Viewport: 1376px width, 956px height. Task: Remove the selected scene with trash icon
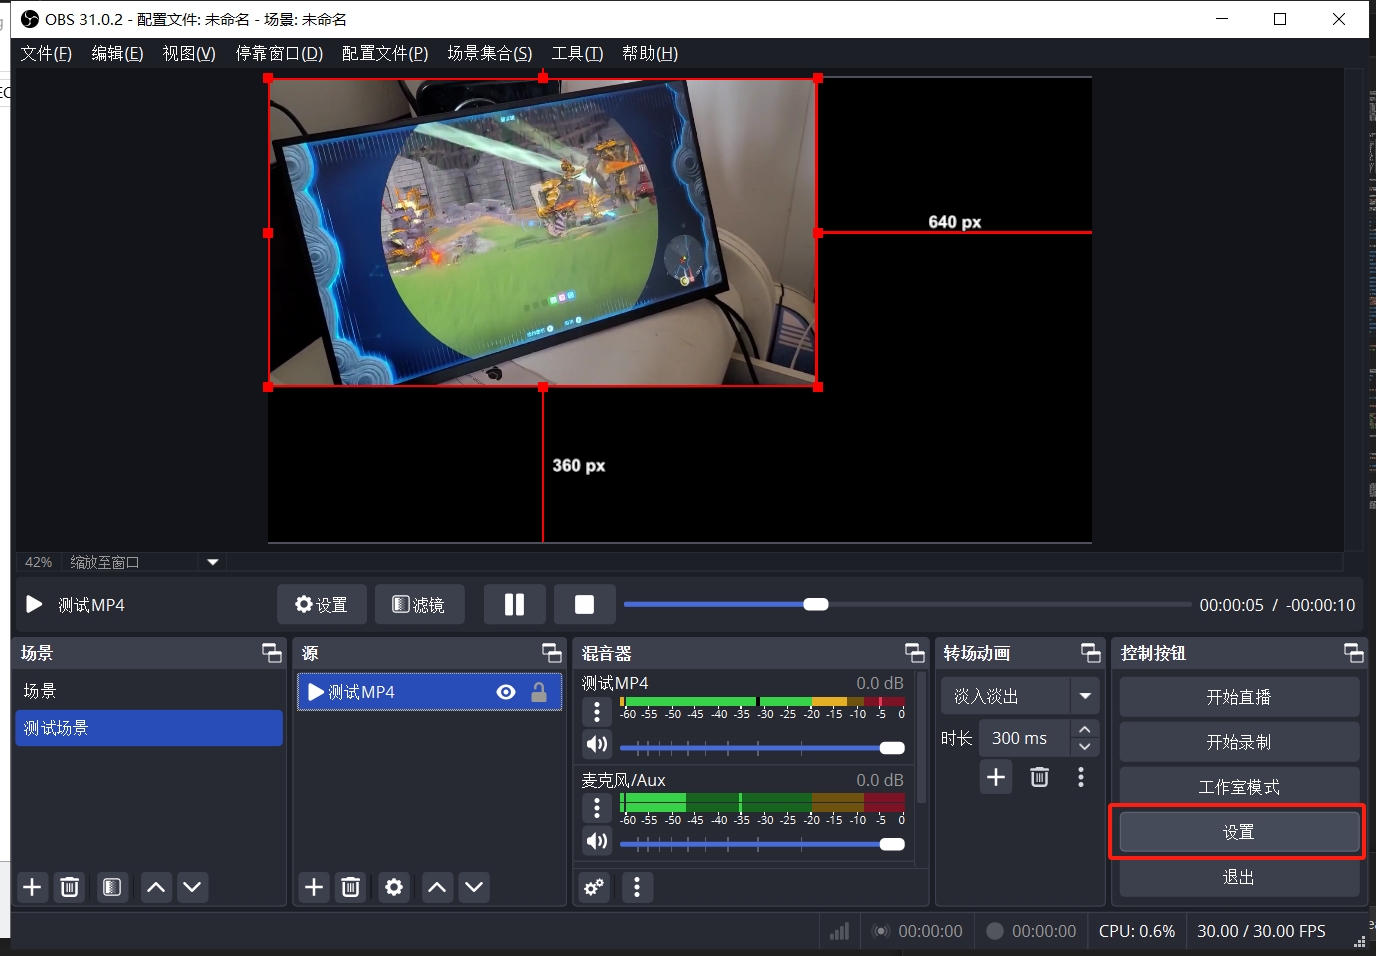(x=70, y=887)
